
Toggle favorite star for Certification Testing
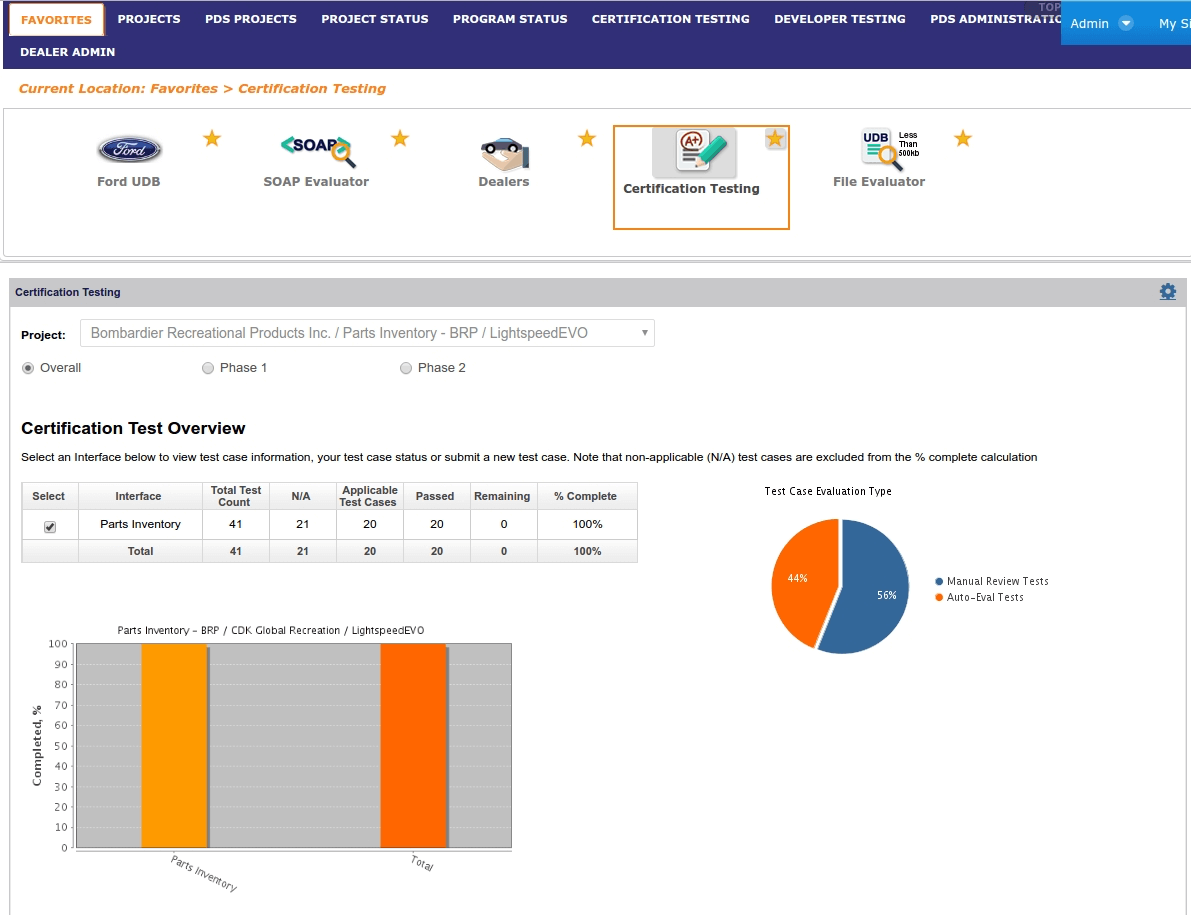click(x=775, y=138)
